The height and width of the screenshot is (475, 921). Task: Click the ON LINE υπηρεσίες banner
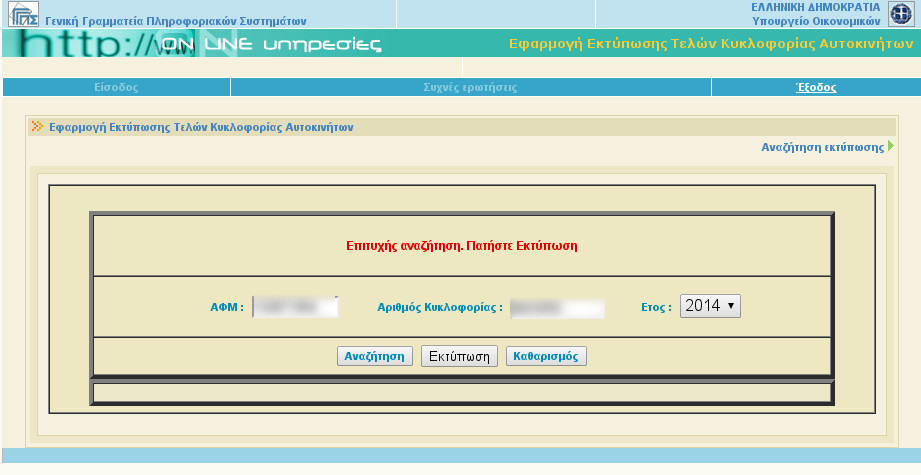pyautogui.click(x=271, y=44)
